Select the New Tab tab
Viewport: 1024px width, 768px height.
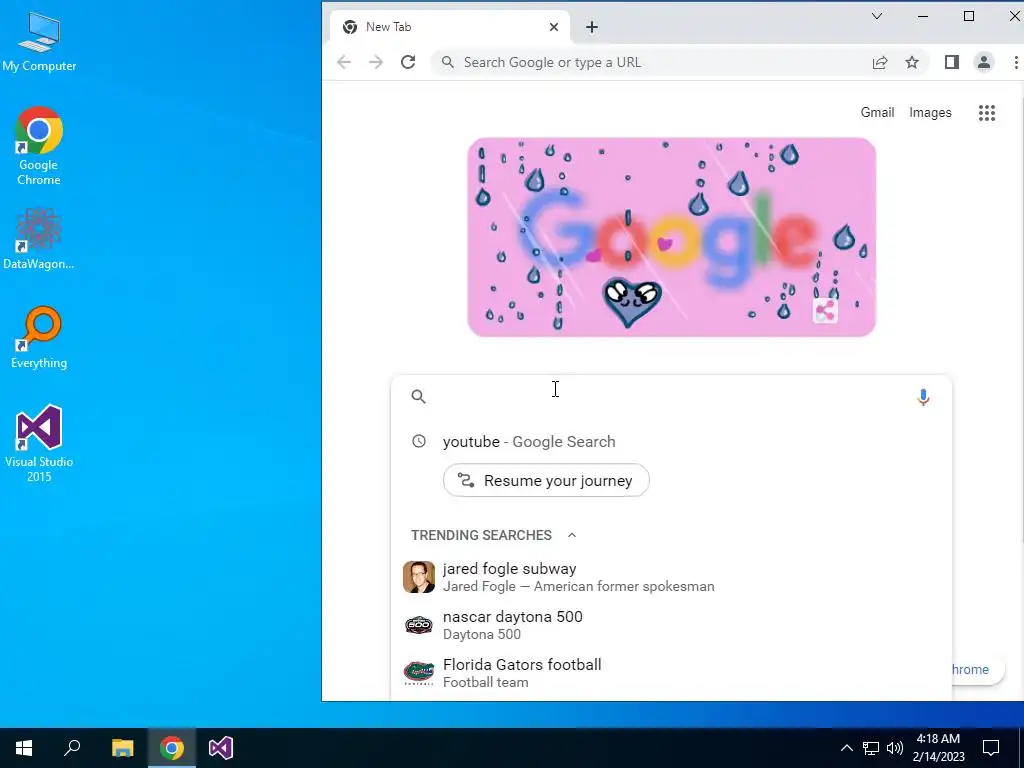click(449, 27)
